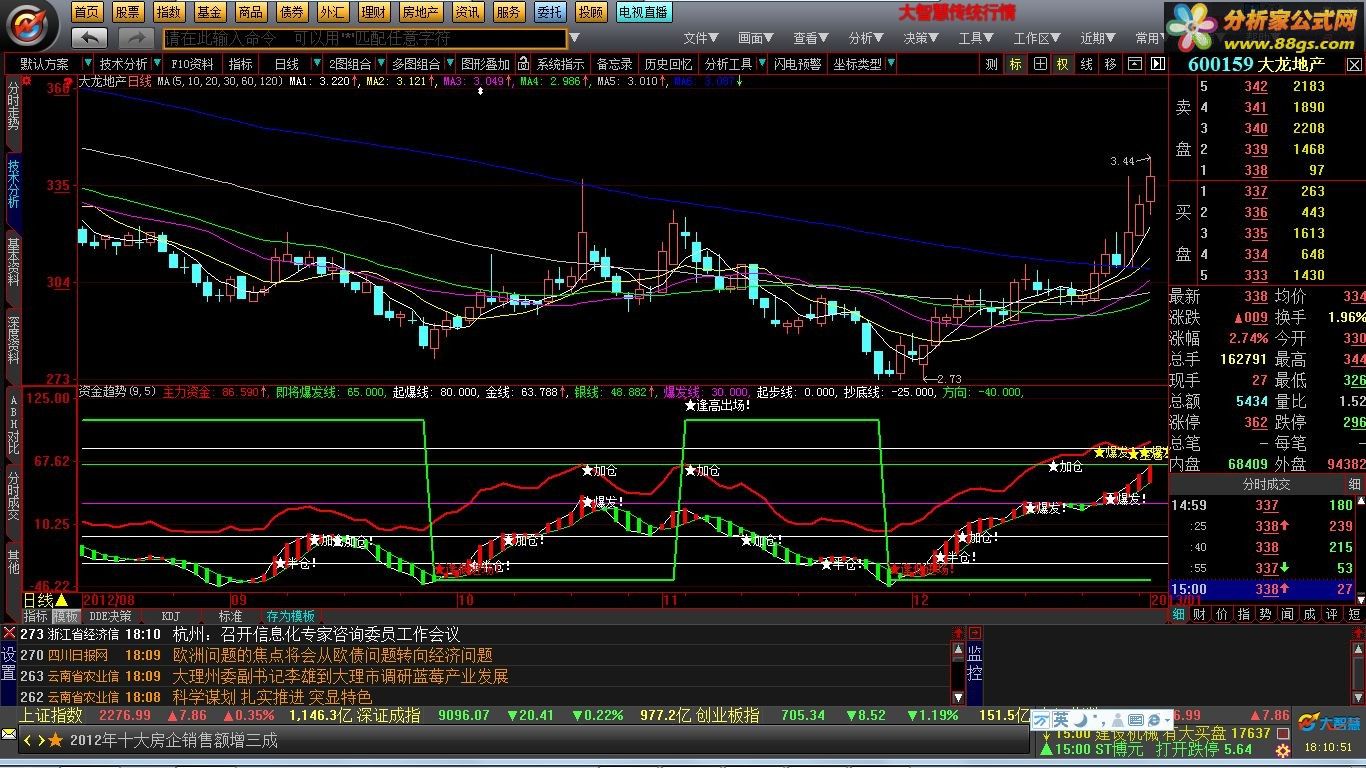Click the 线 draw line icon
Screen dimensions: 1366x768
[1086, 64]
